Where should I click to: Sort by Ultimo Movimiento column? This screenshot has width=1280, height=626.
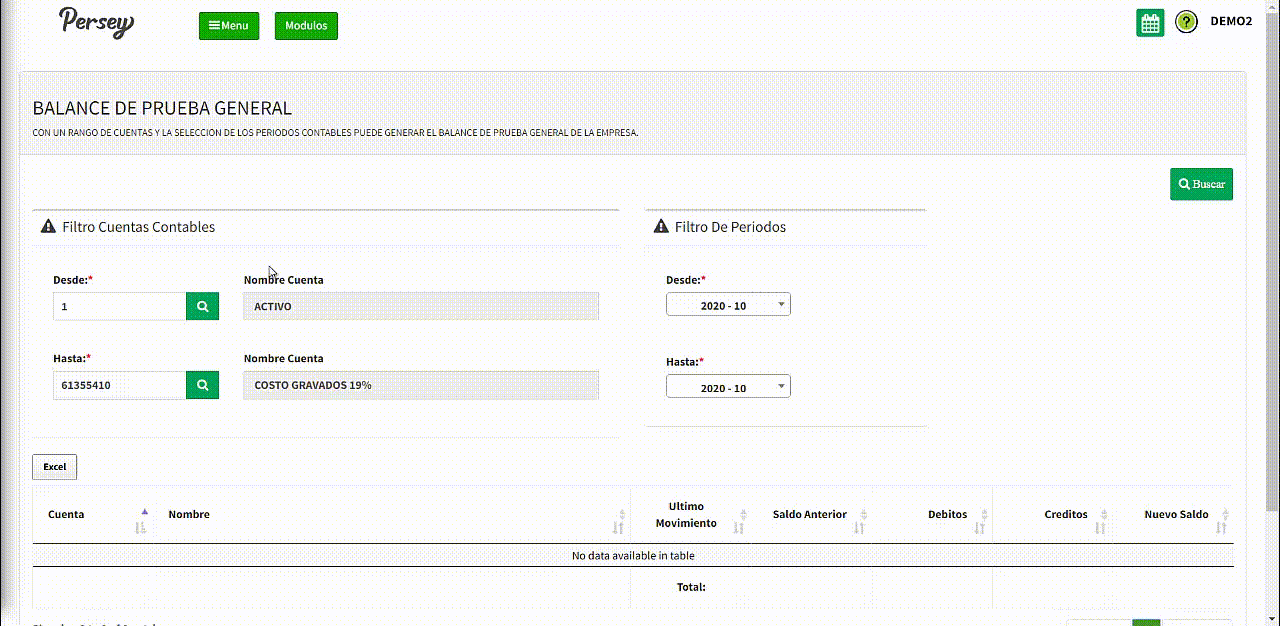coord(686,515)
